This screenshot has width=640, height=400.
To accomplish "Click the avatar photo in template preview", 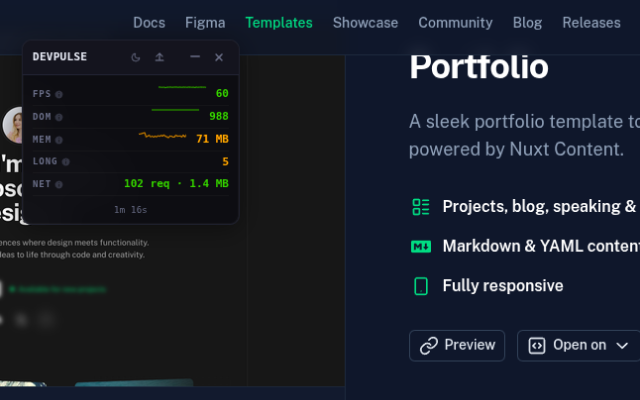I will pyautogui.click(x=12, y=125).
